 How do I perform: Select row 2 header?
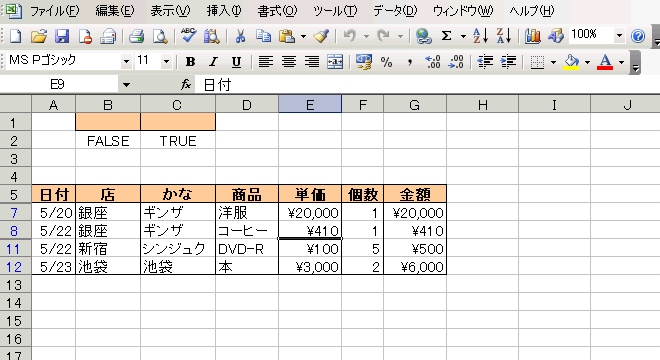pyautogui.click(x=15, y=141)
